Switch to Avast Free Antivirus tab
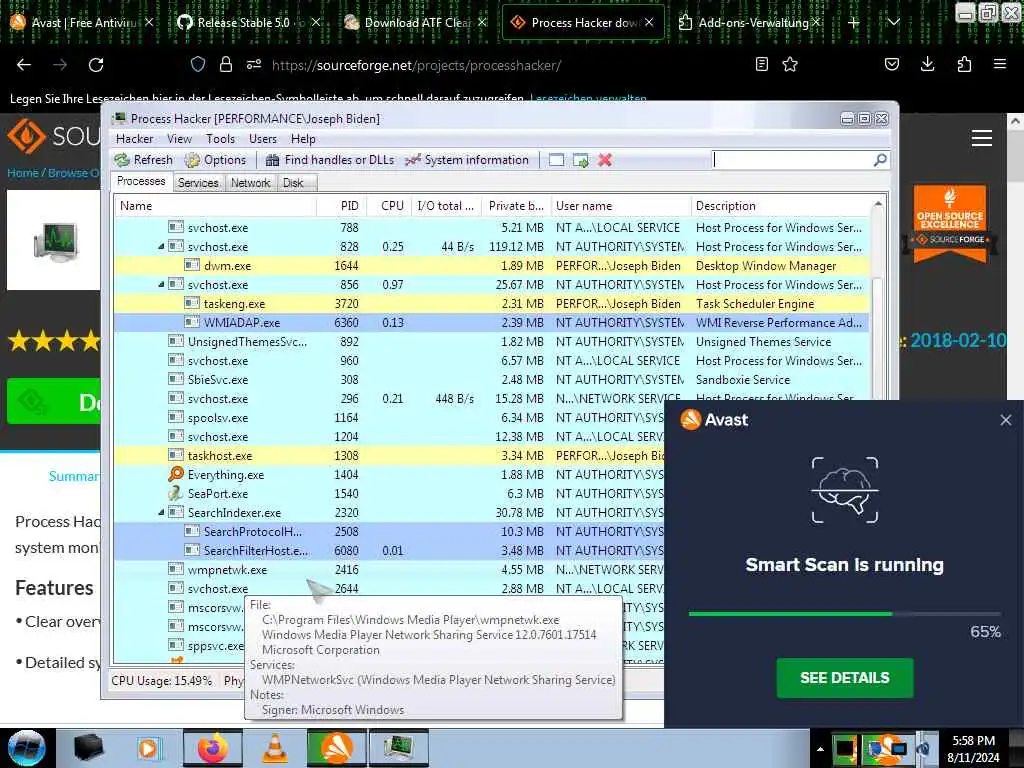 pyautogui.click(x=80, y=23)
